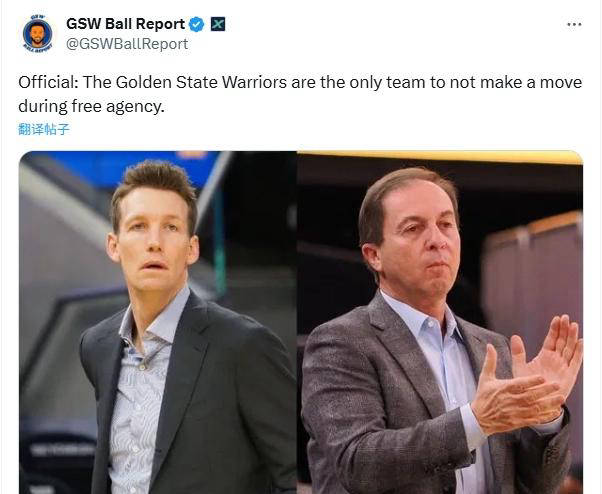Open the right photo of clapping man
The height and width of the screenshot is (494, 602).
(440, 322)
